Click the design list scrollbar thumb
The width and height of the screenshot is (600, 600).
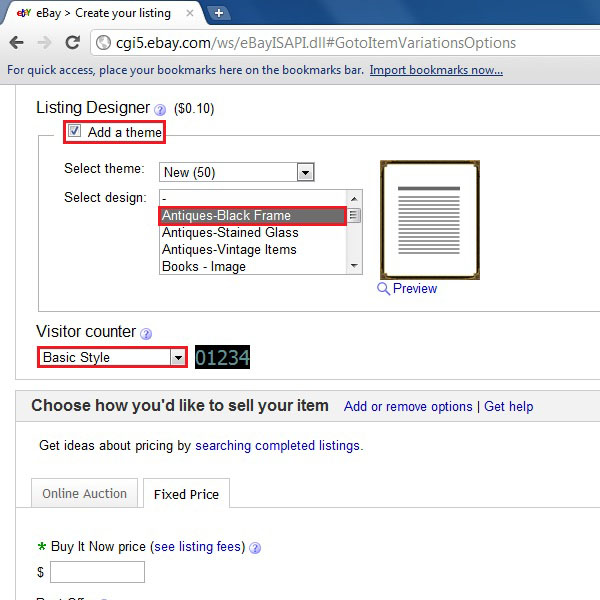354,215
